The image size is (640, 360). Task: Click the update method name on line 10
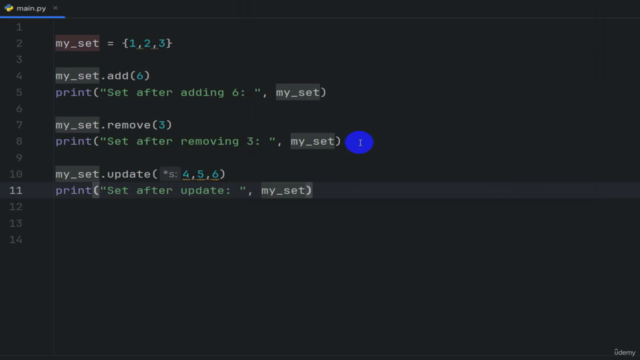point(129,174)
